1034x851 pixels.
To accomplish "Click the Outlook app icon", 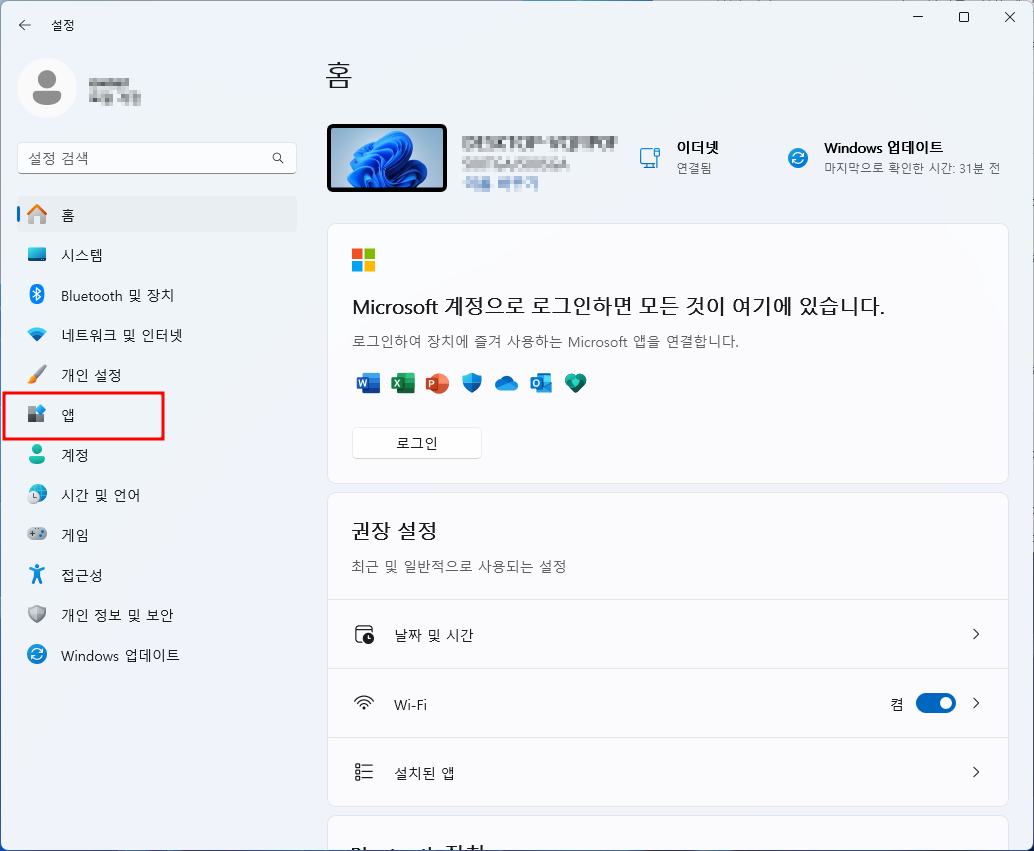I will coord(541,383).
